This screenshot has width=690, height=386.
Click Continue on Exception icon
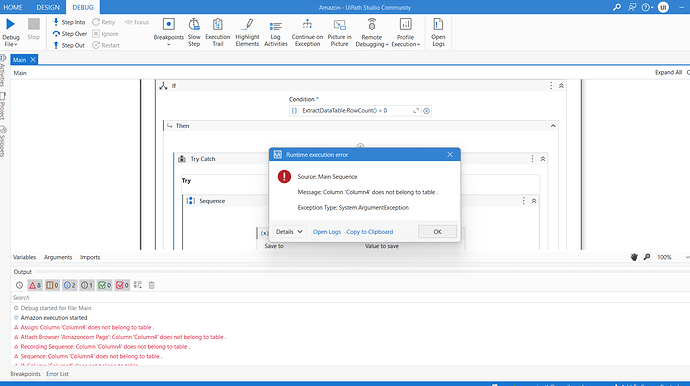coord(307,25)
